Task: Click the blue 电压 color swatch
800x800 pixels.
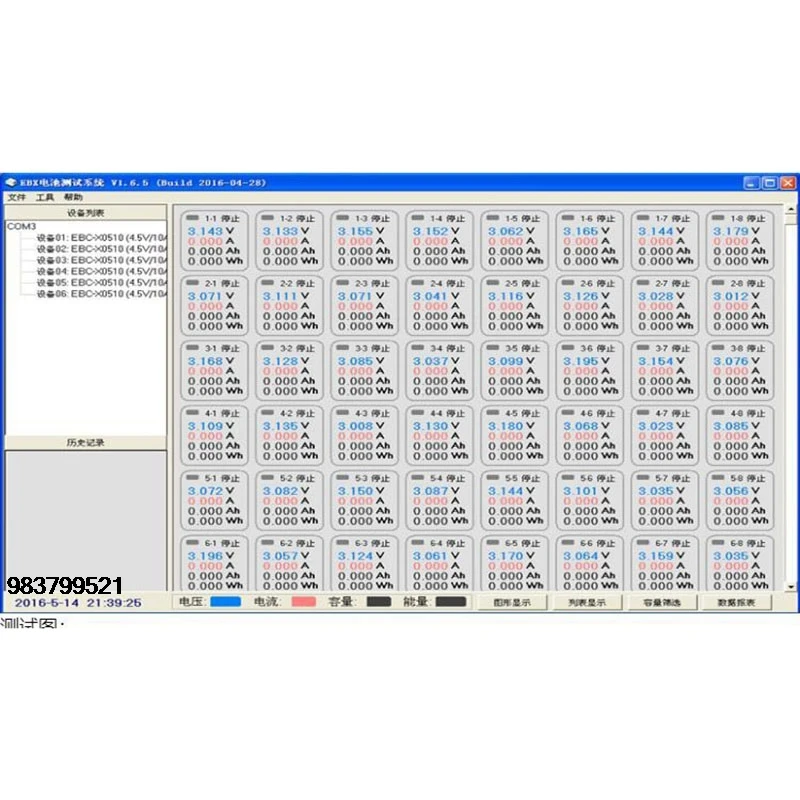Action: click(226, 602)
